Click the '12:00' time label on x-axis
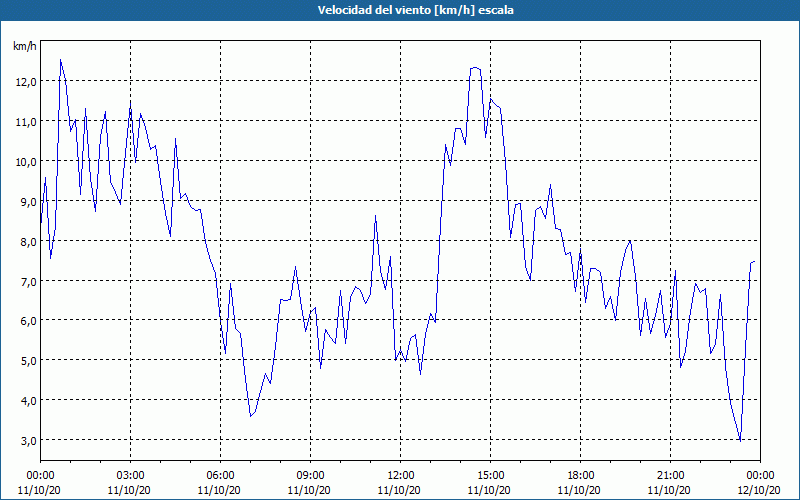Image resolution: width=800 pixels, height=500 pixels. pyautogui.click(x=401, y=476)
